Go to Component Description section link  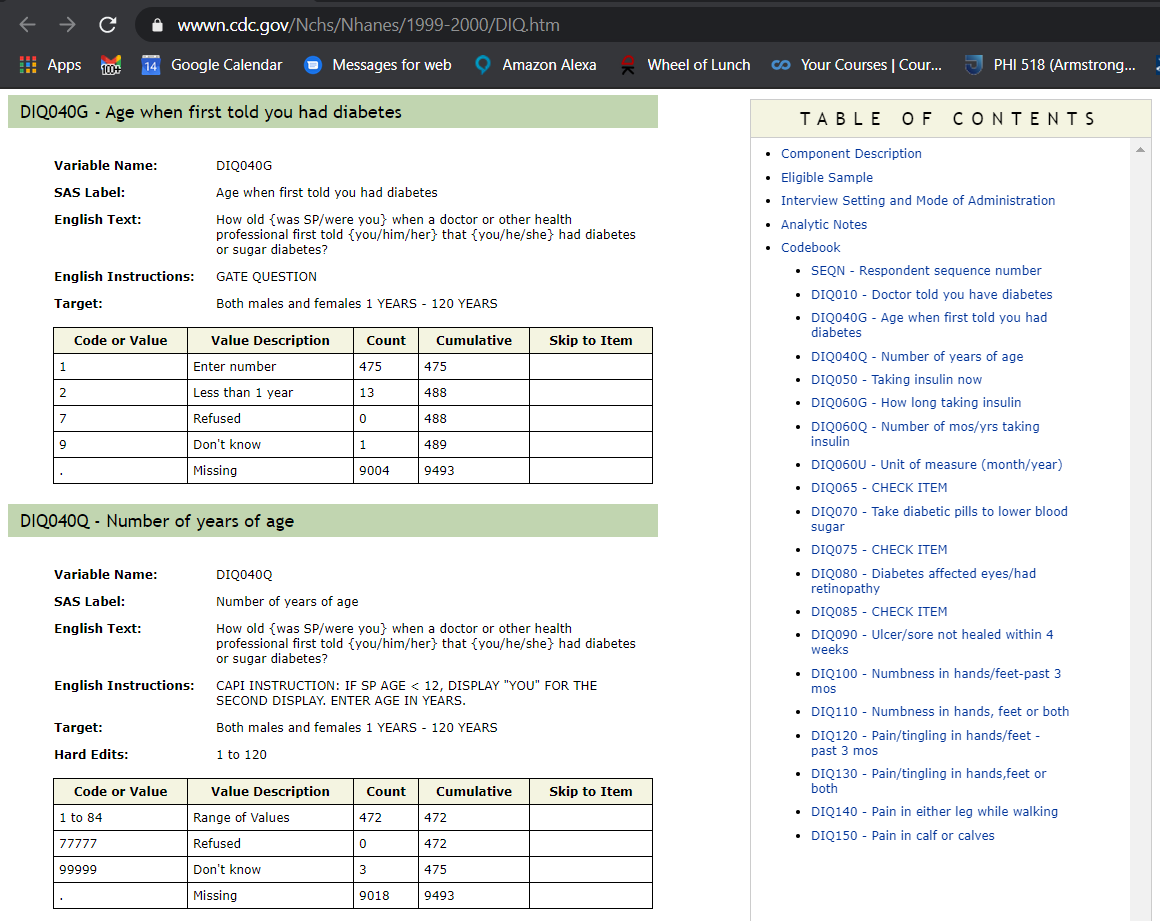[851, 154]
